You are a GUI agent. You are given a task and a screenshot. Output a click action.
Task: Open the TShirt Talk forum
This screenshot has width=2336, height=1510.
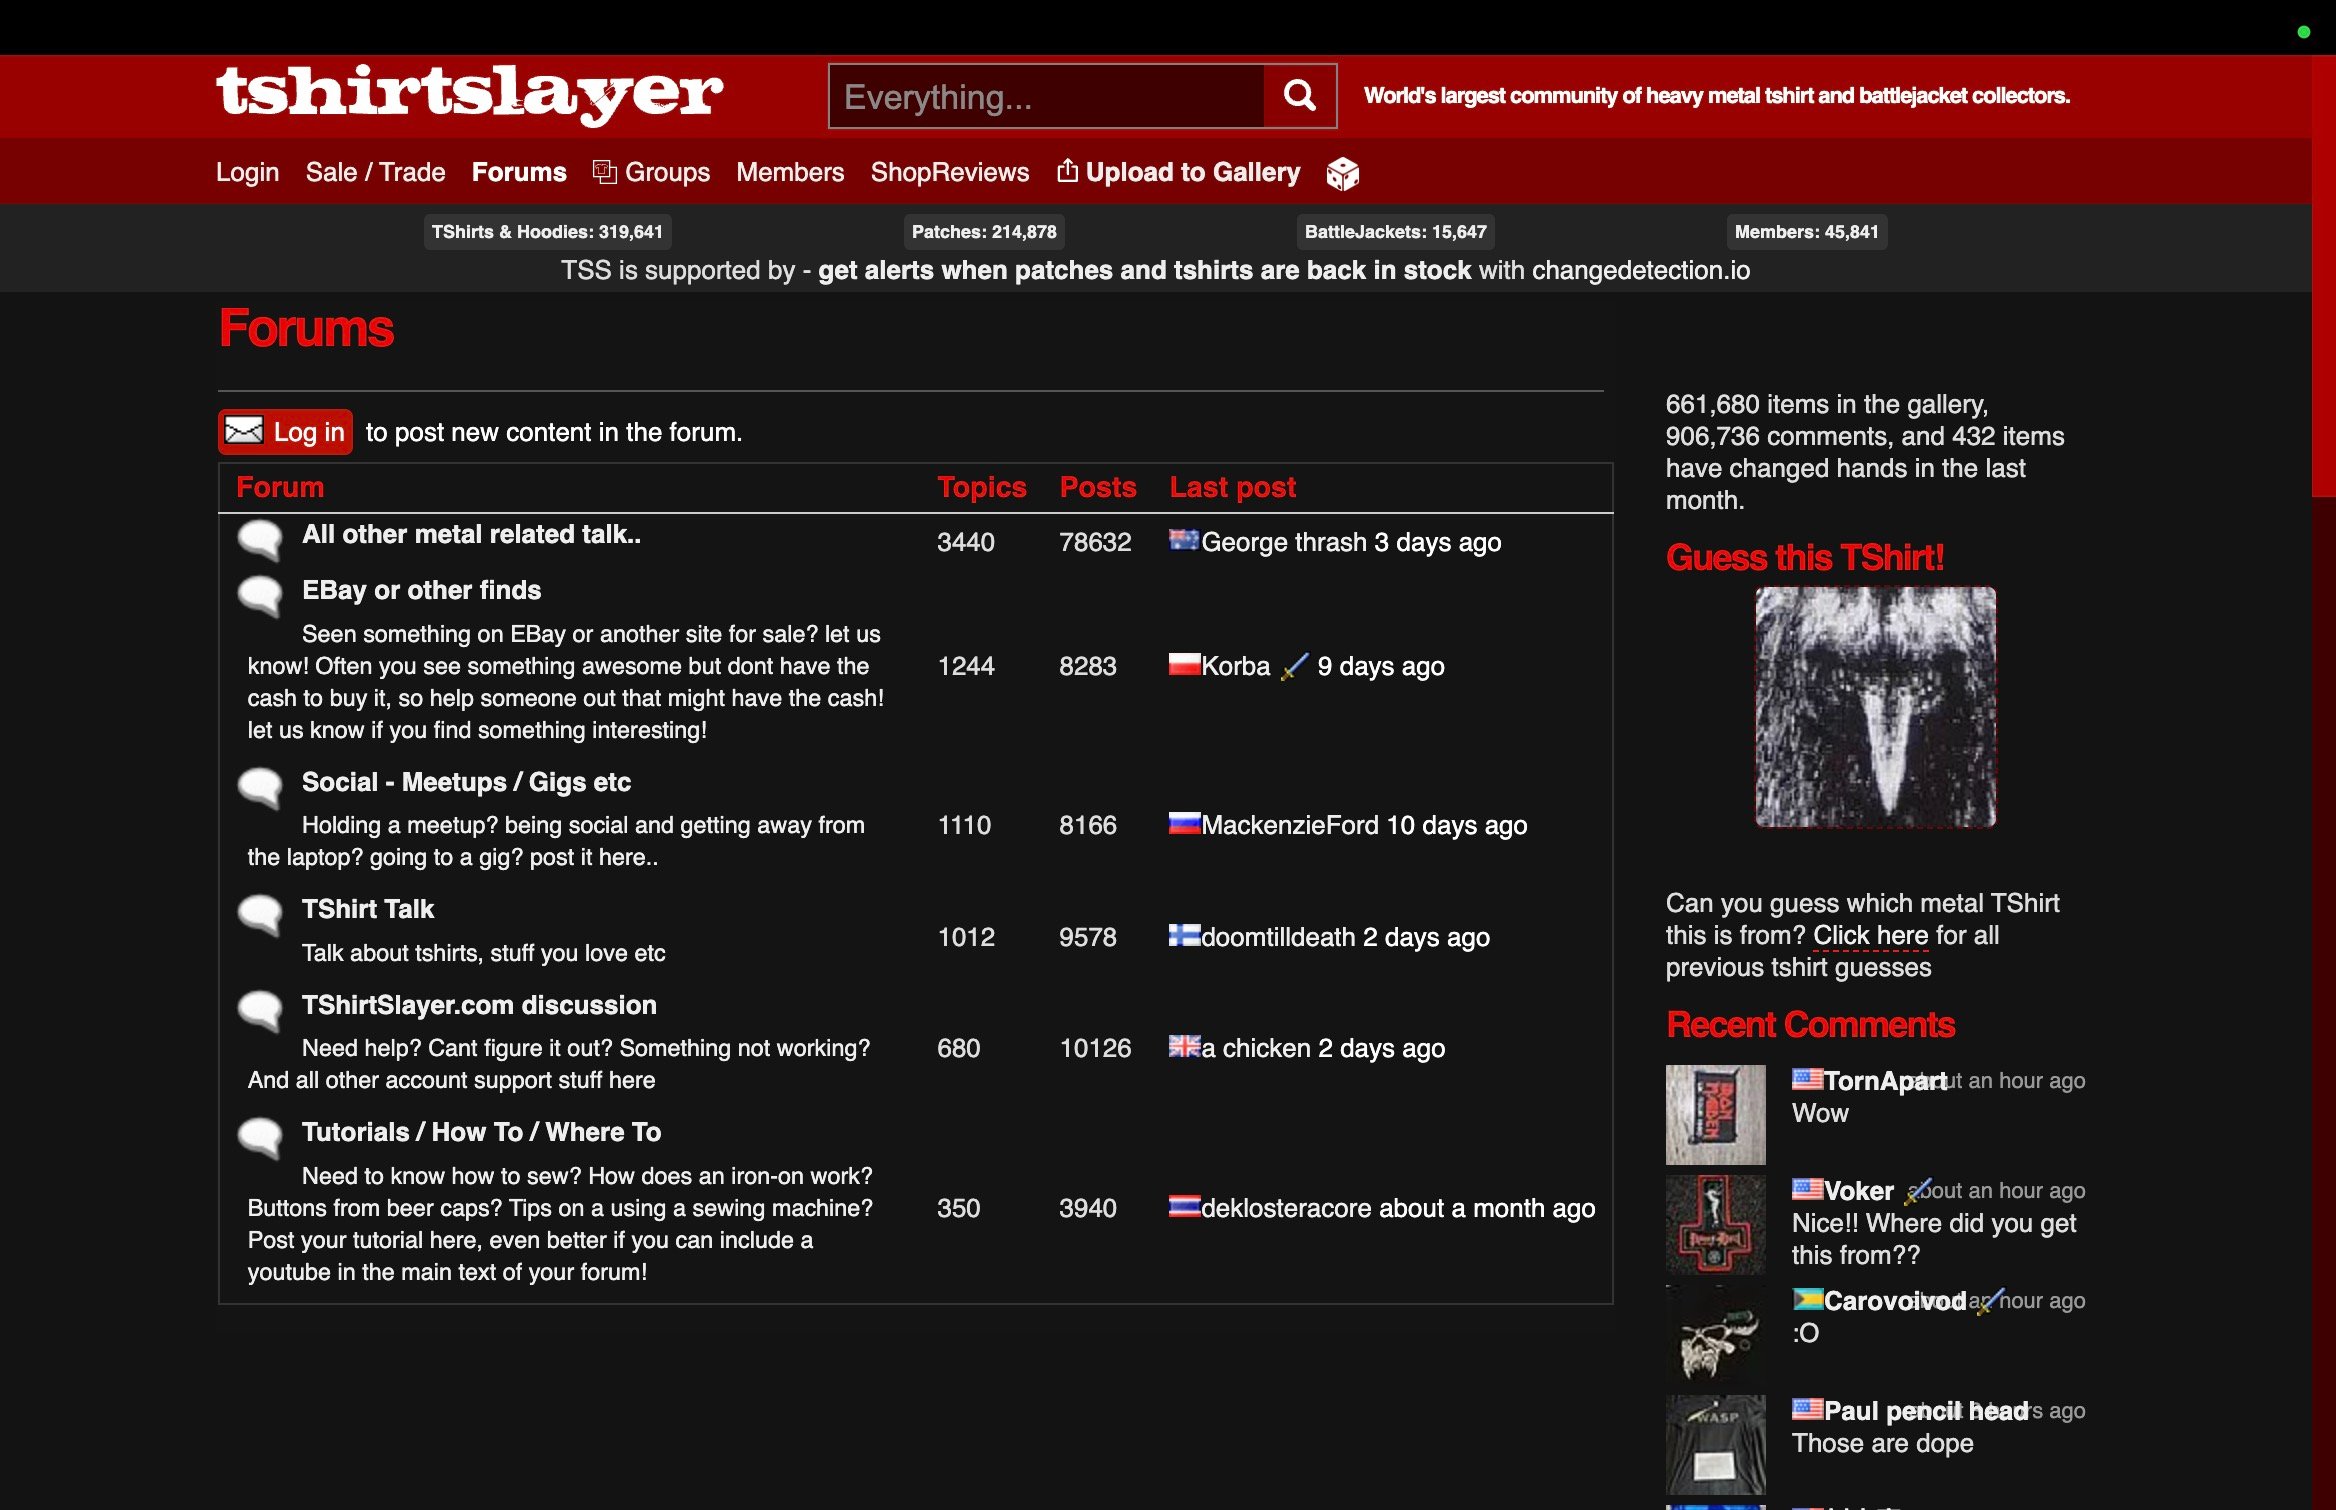[367, 909]
